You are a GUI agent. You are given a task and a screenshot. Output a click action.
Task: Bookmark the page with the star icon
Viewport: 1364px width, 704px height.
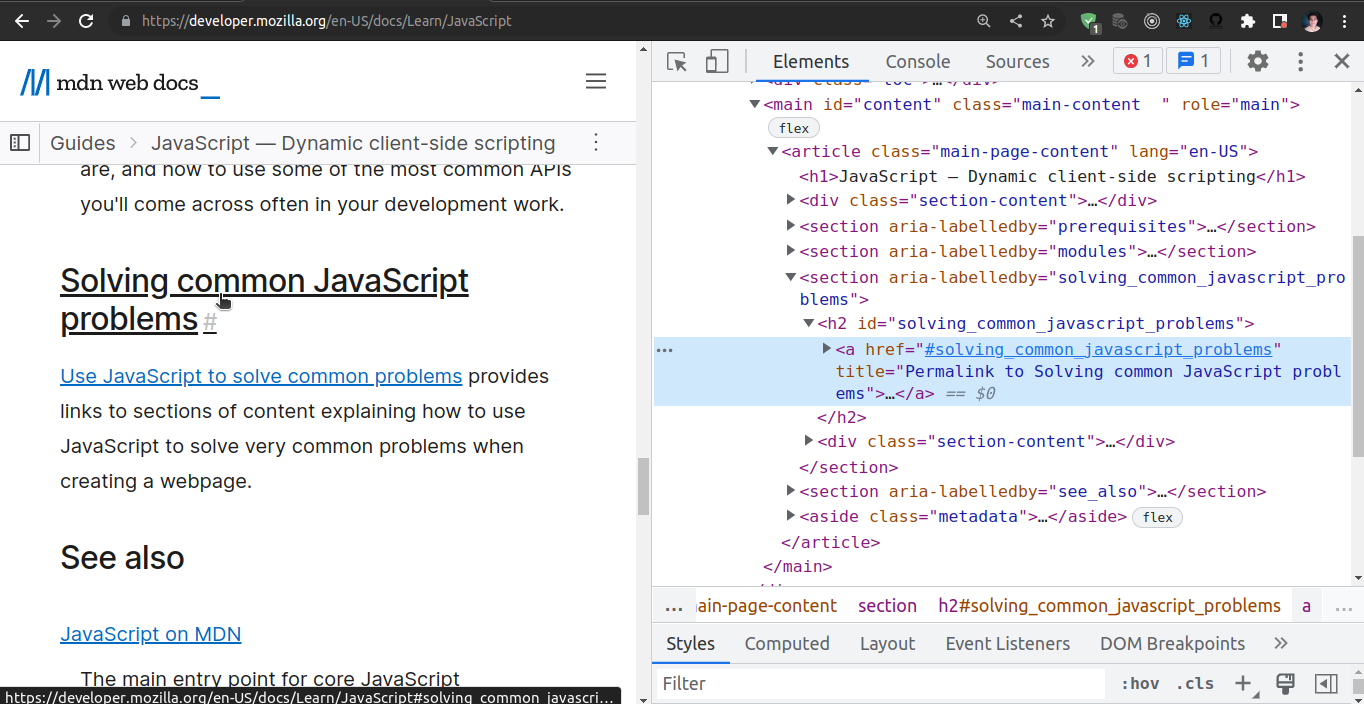point(1047,20)
